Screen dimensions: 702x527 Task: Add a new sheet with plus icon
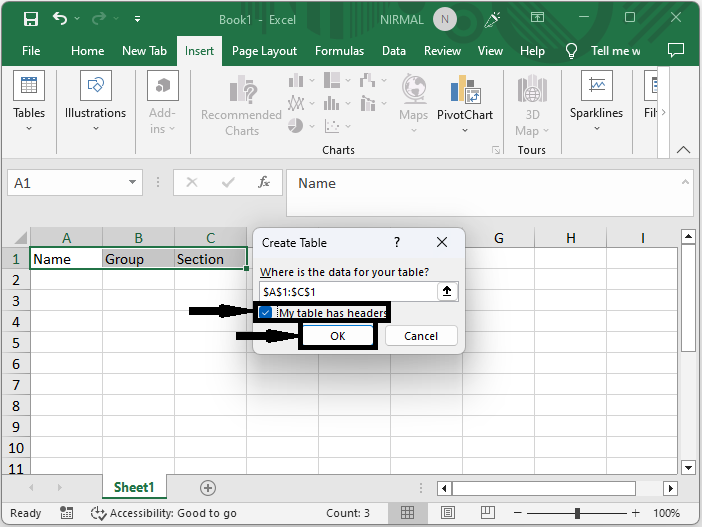coord(208,488)
